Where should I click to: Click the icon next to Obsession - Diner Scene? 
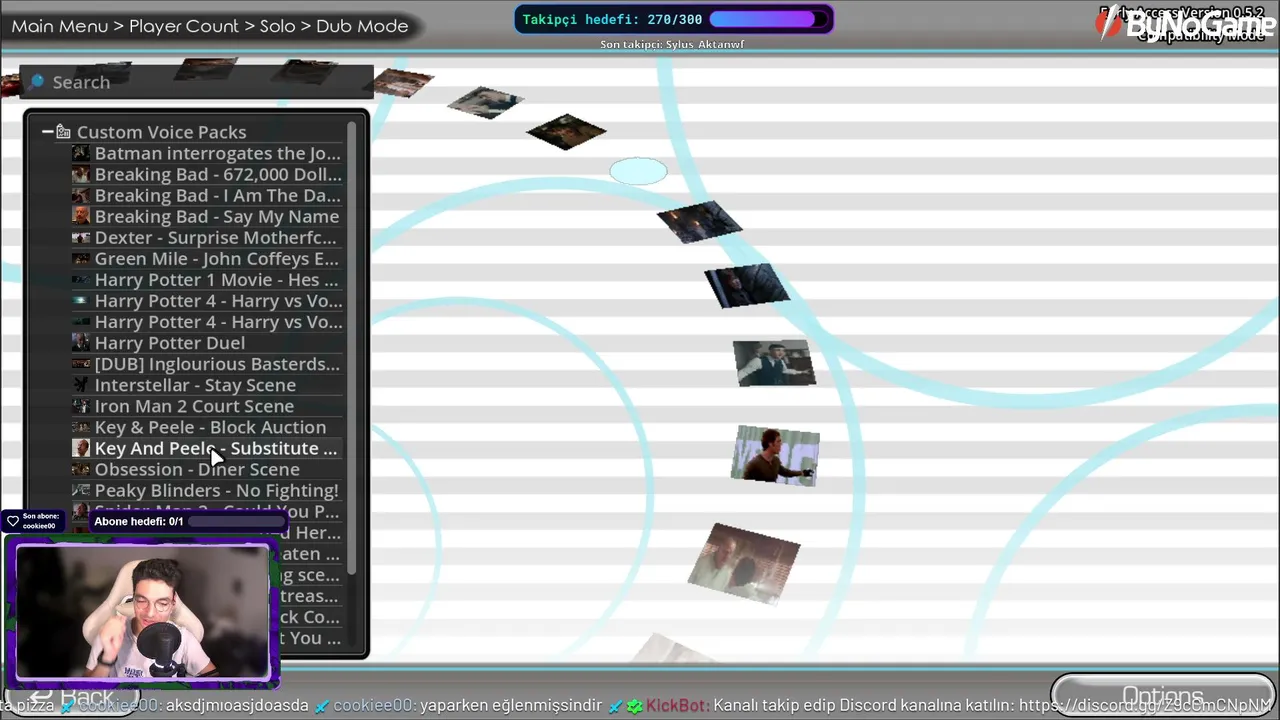tap(81, 469)
